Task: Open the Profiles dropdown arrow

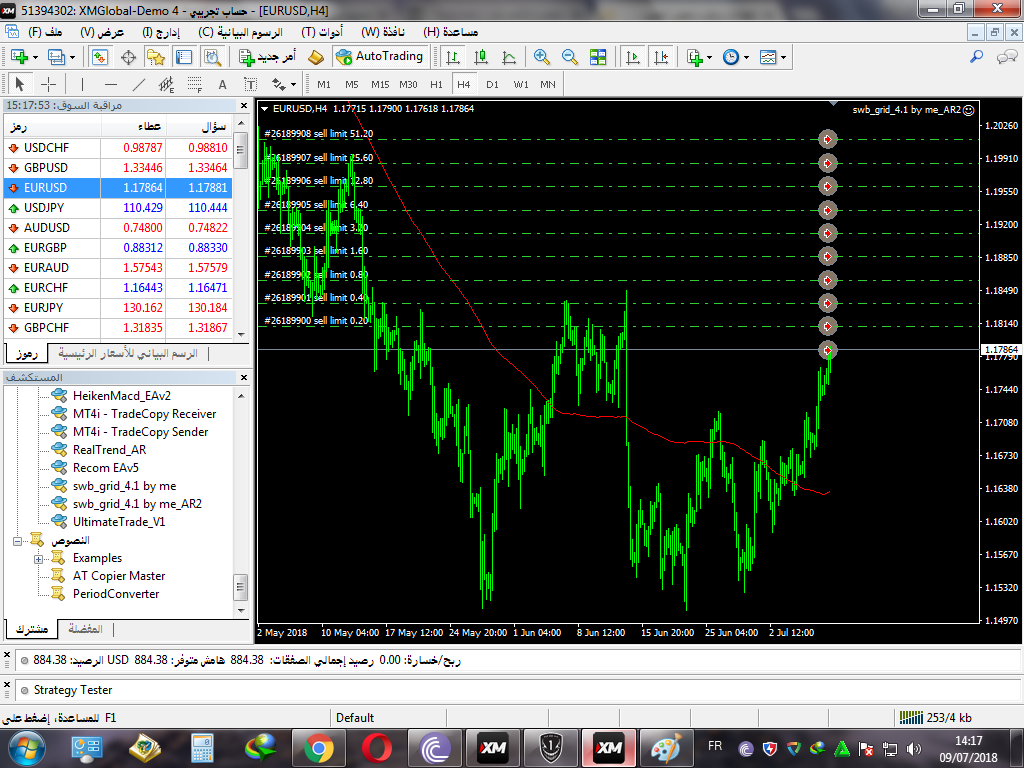Action: (x=72, y=58)
